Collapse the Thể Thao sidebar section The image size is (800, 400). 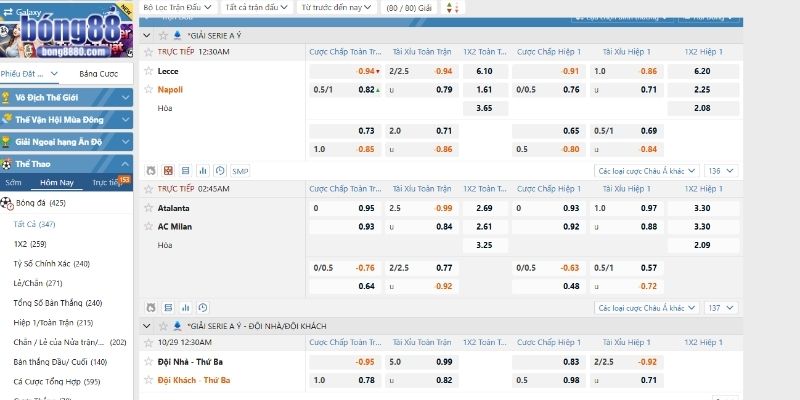[124, 164]
